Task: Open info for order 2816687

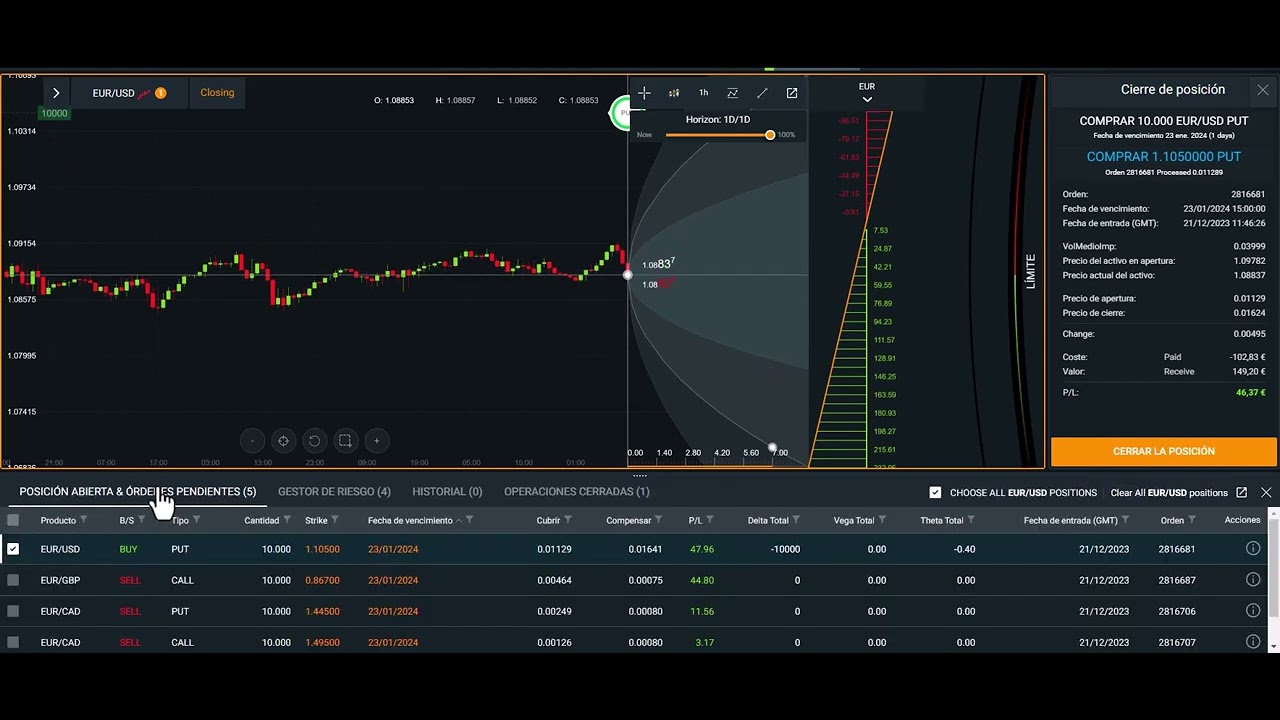Action: (x=1253, y=580)
